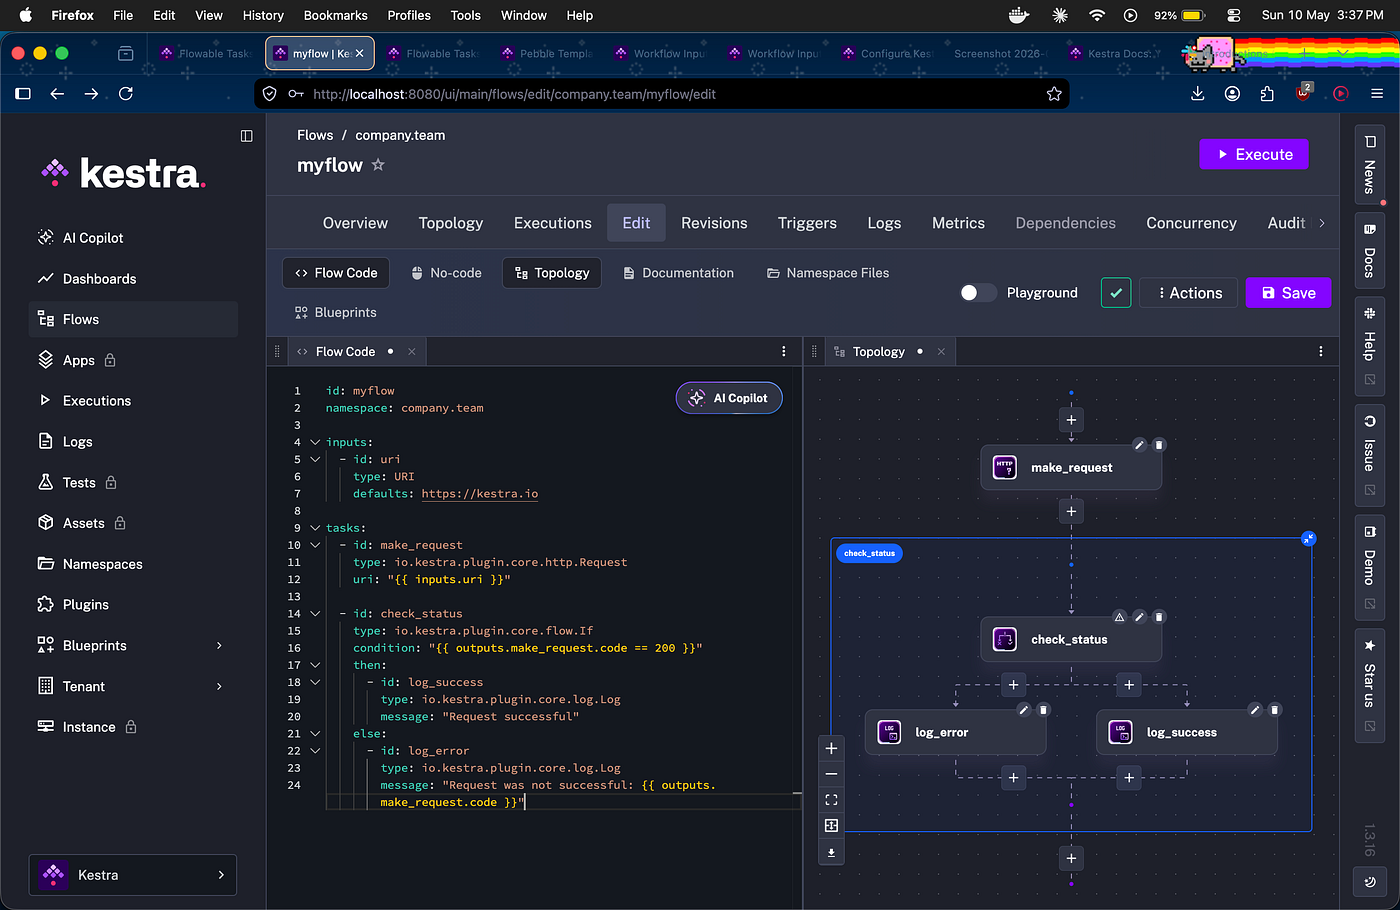
Task: Fold the log_error task at line 22
Action: (315, 751)
